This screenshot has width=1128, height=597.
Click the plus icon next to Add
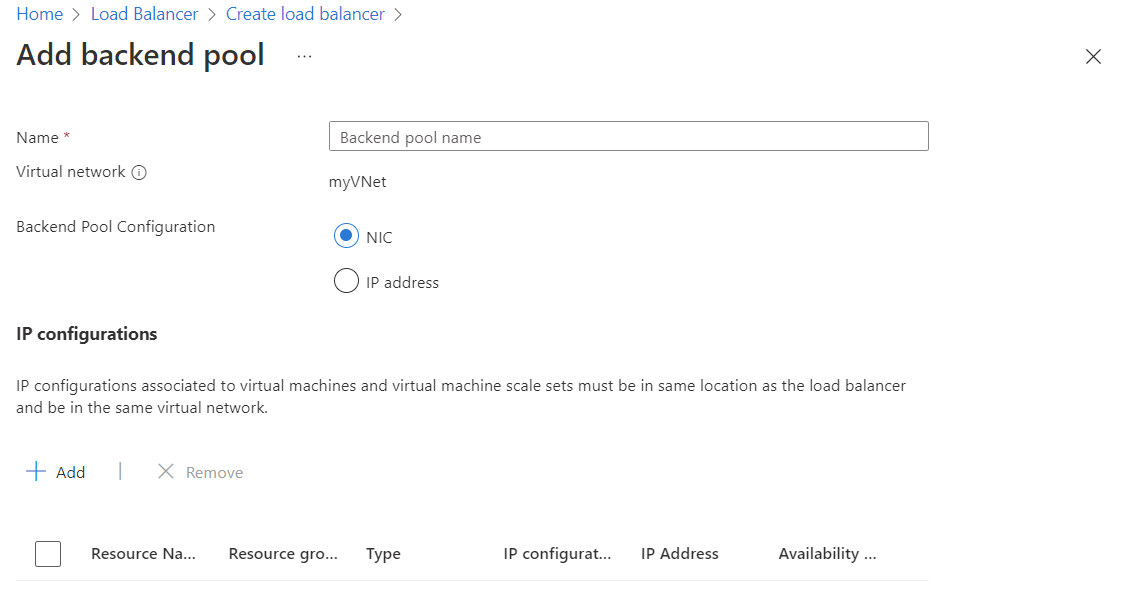(36, 471)
